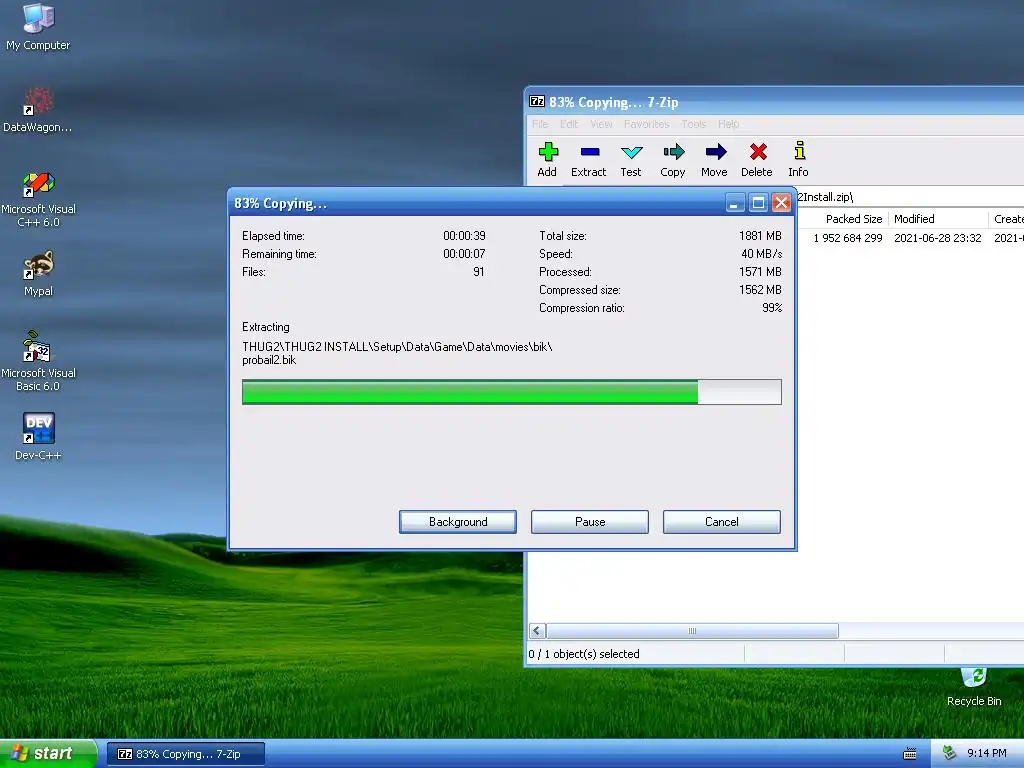Click the file name probail2.bik
The width and height of the screenshot is (1024, 768).
click(269, 360)
